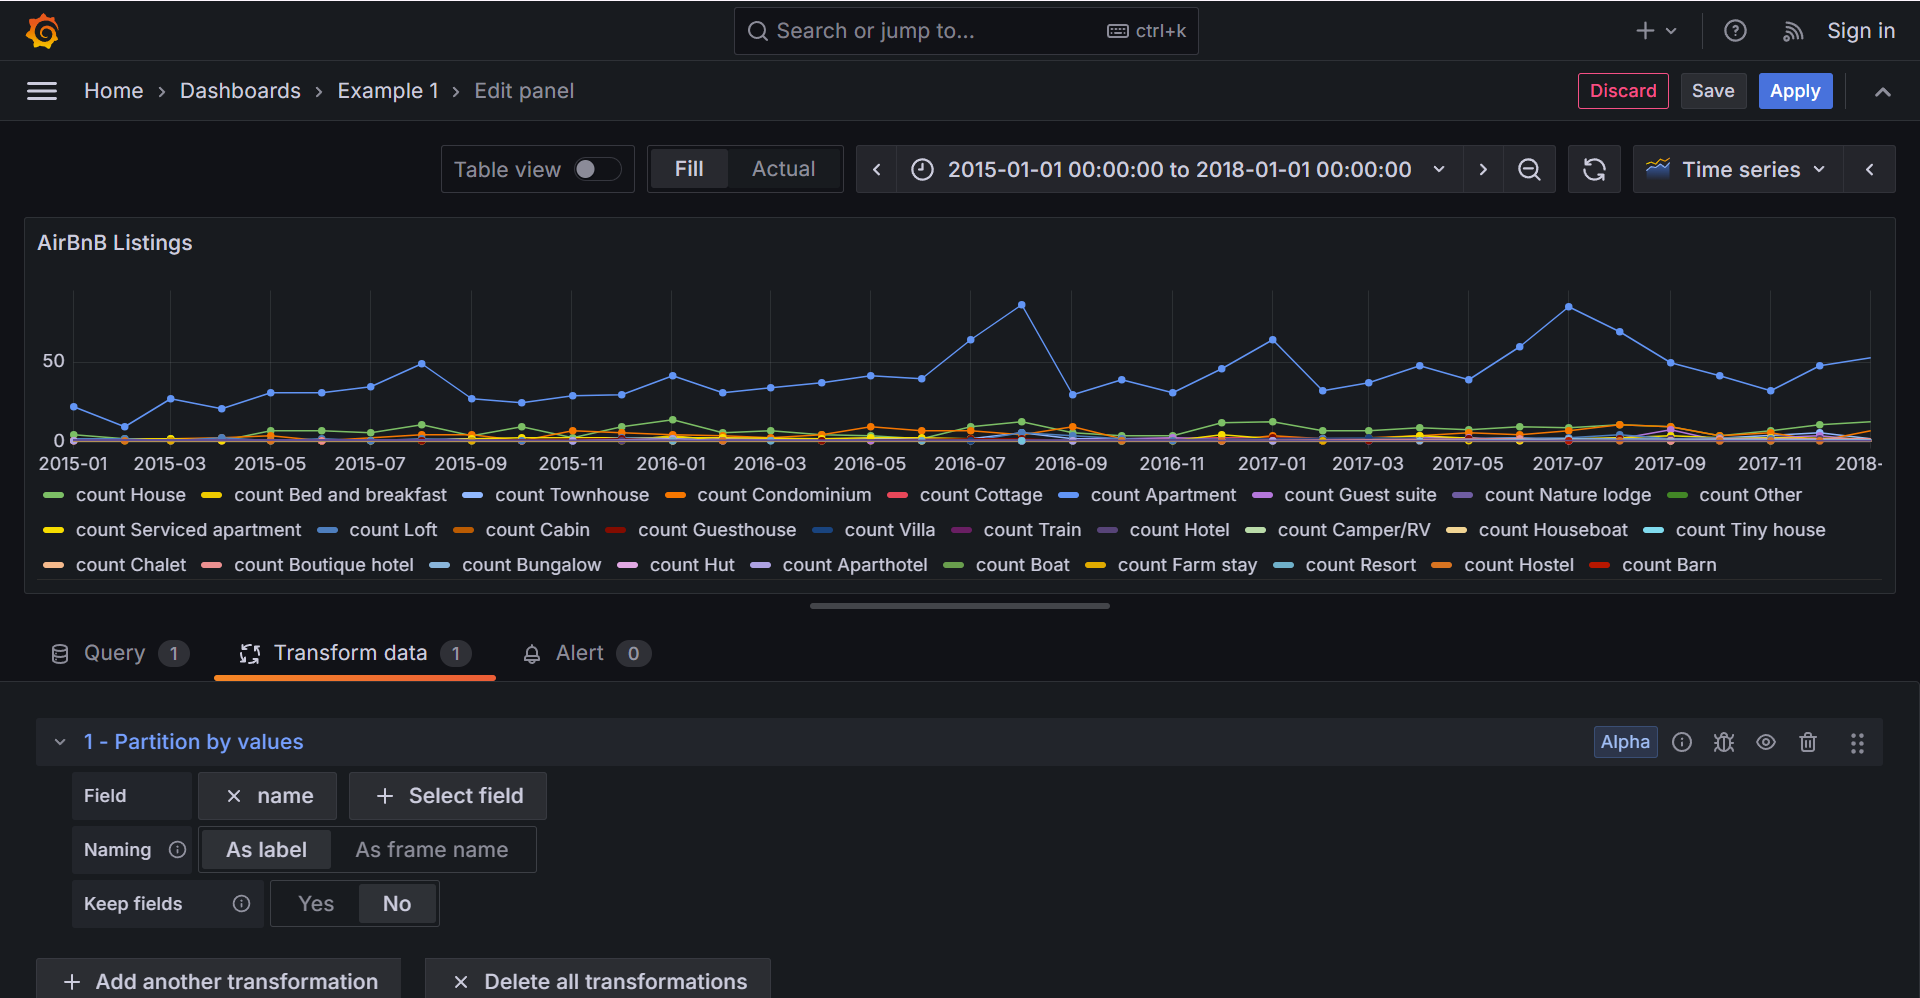Refresh the dashboard panel data
Screen dimensions: 1920x998
1594,170
